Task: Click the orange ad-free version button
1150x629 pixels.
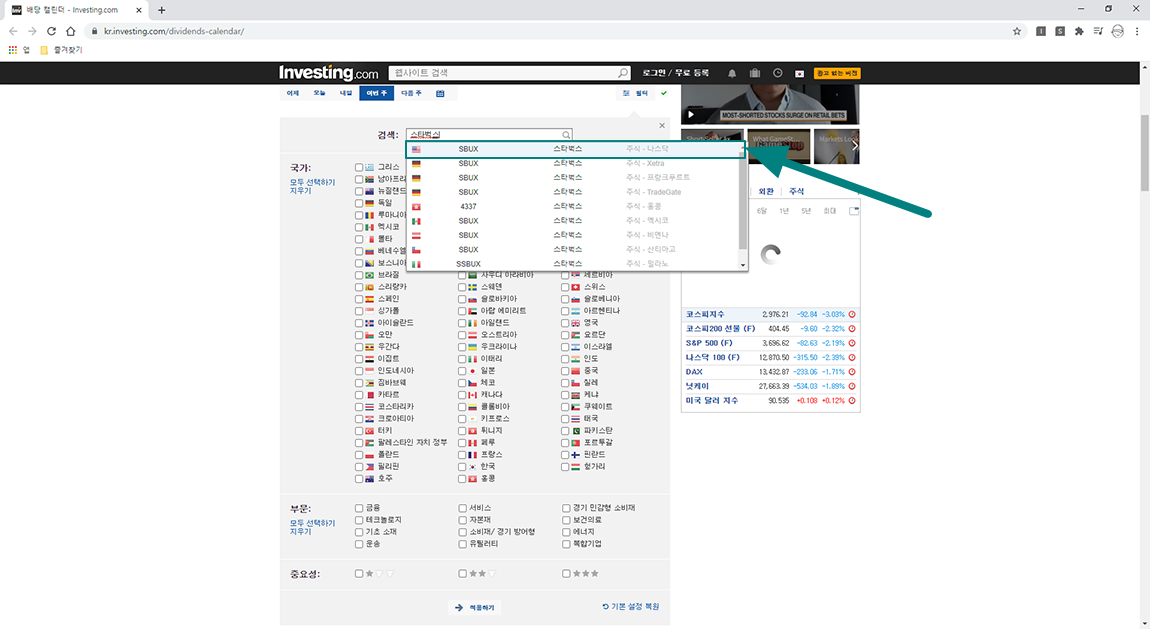Action: [837, 73]
